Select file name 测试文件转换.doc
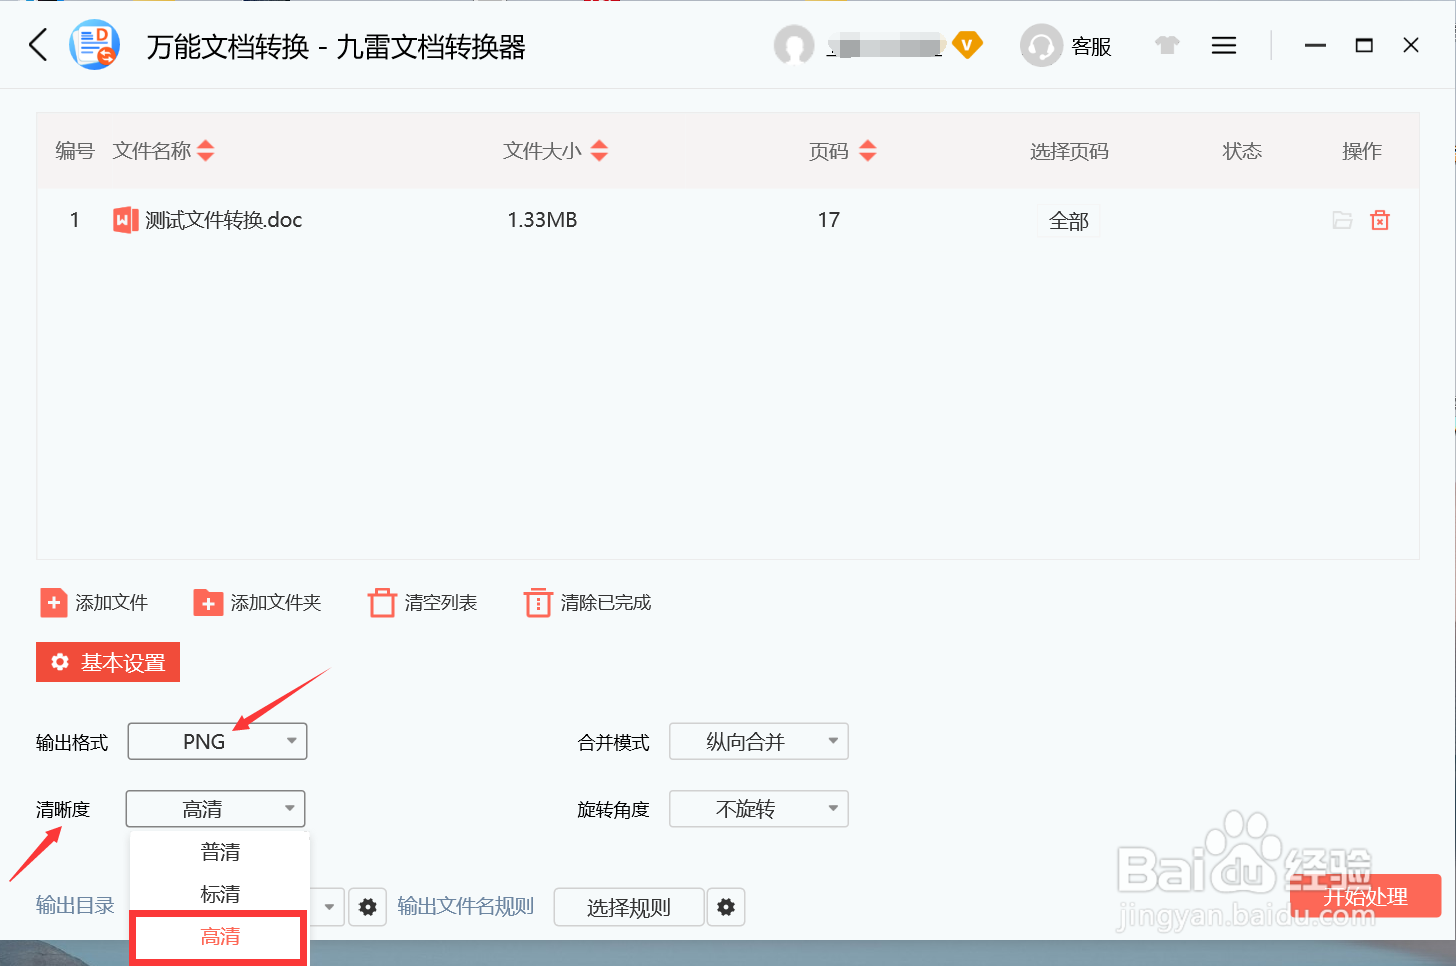 223,220
